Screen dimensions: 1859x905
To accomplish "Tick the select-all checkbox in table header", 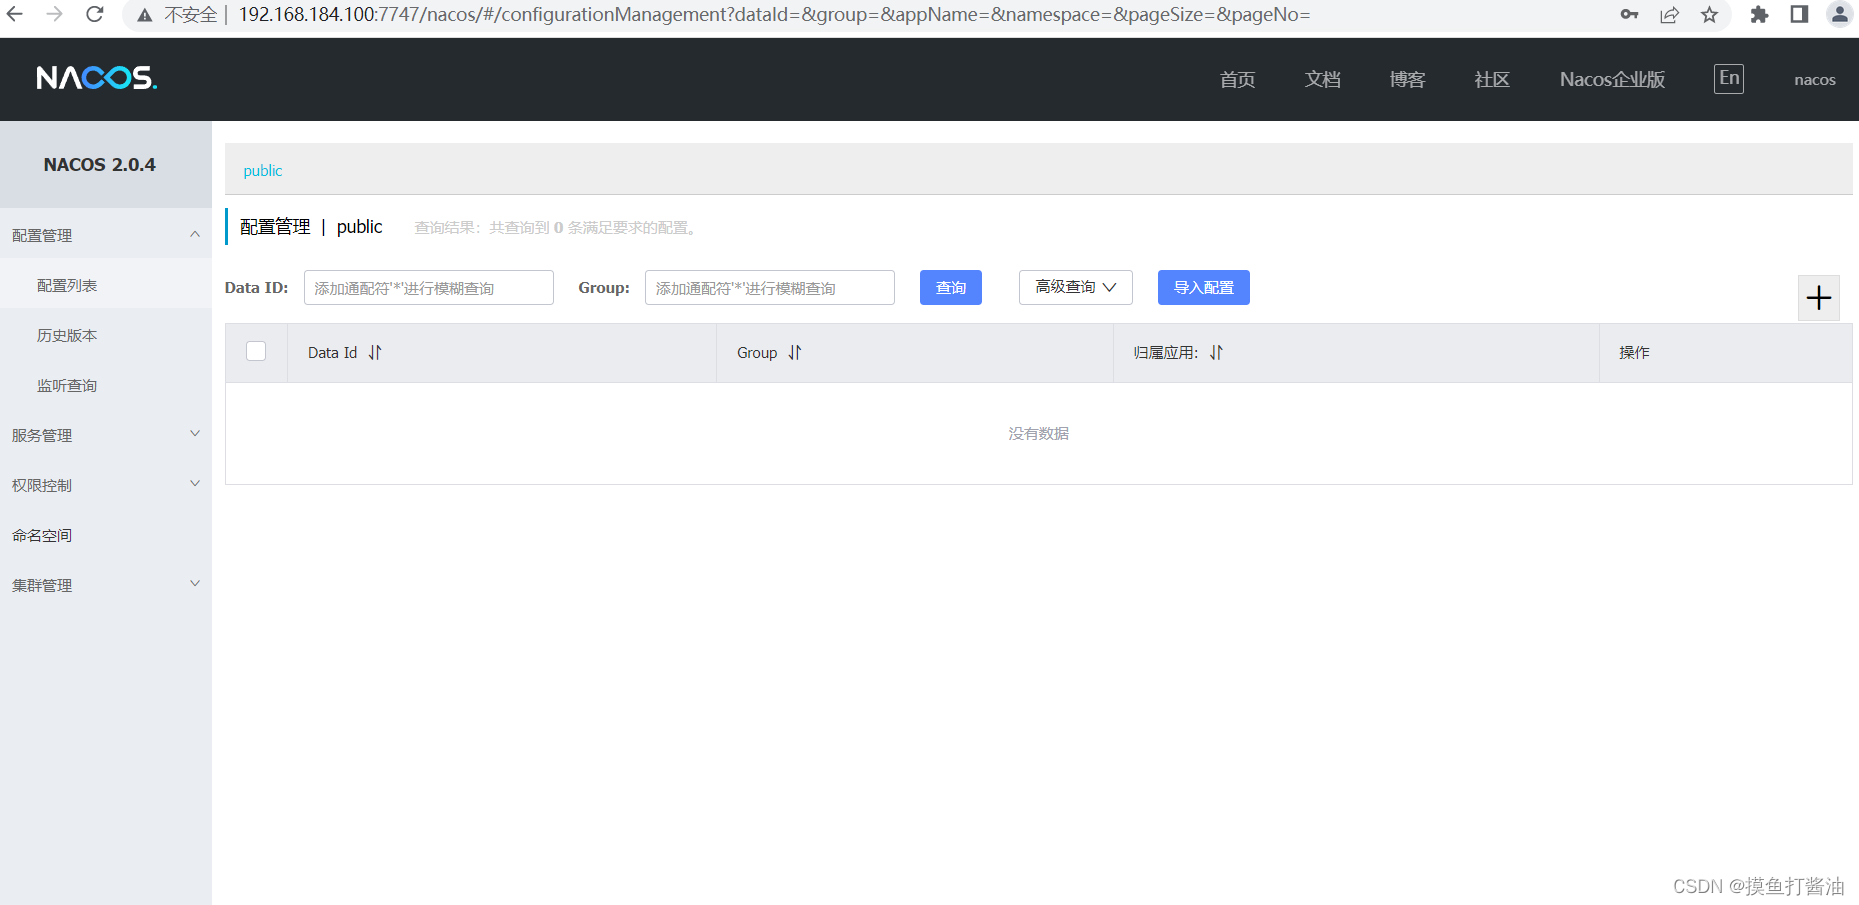I will click(x=256, y=351).
